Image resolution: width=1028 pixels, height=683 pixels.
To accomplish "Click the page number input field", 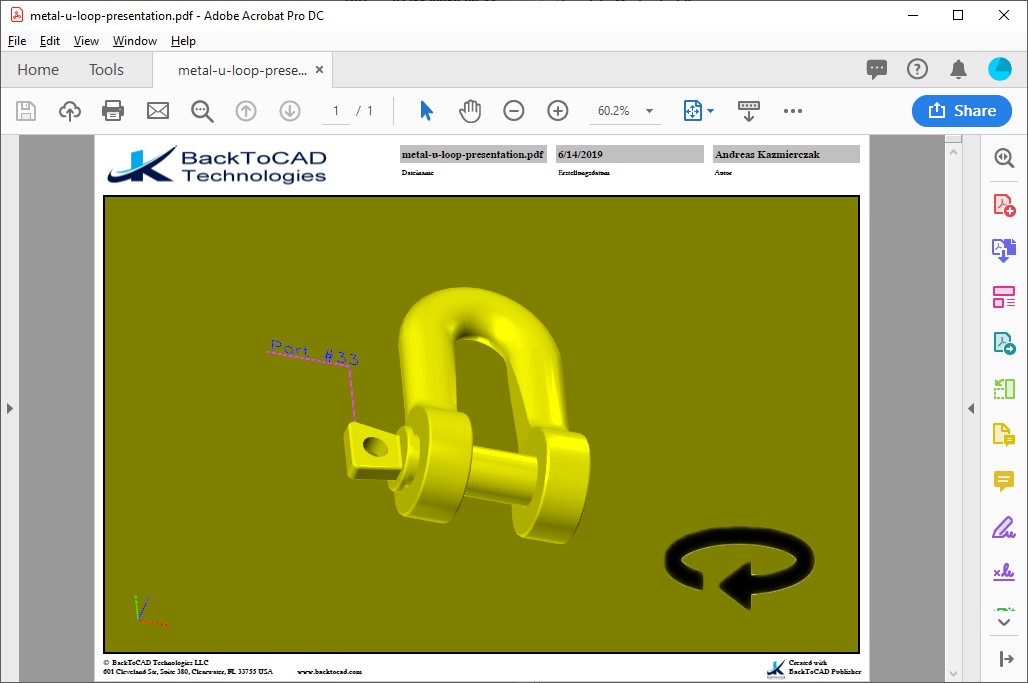I will [x=336, y=111].
